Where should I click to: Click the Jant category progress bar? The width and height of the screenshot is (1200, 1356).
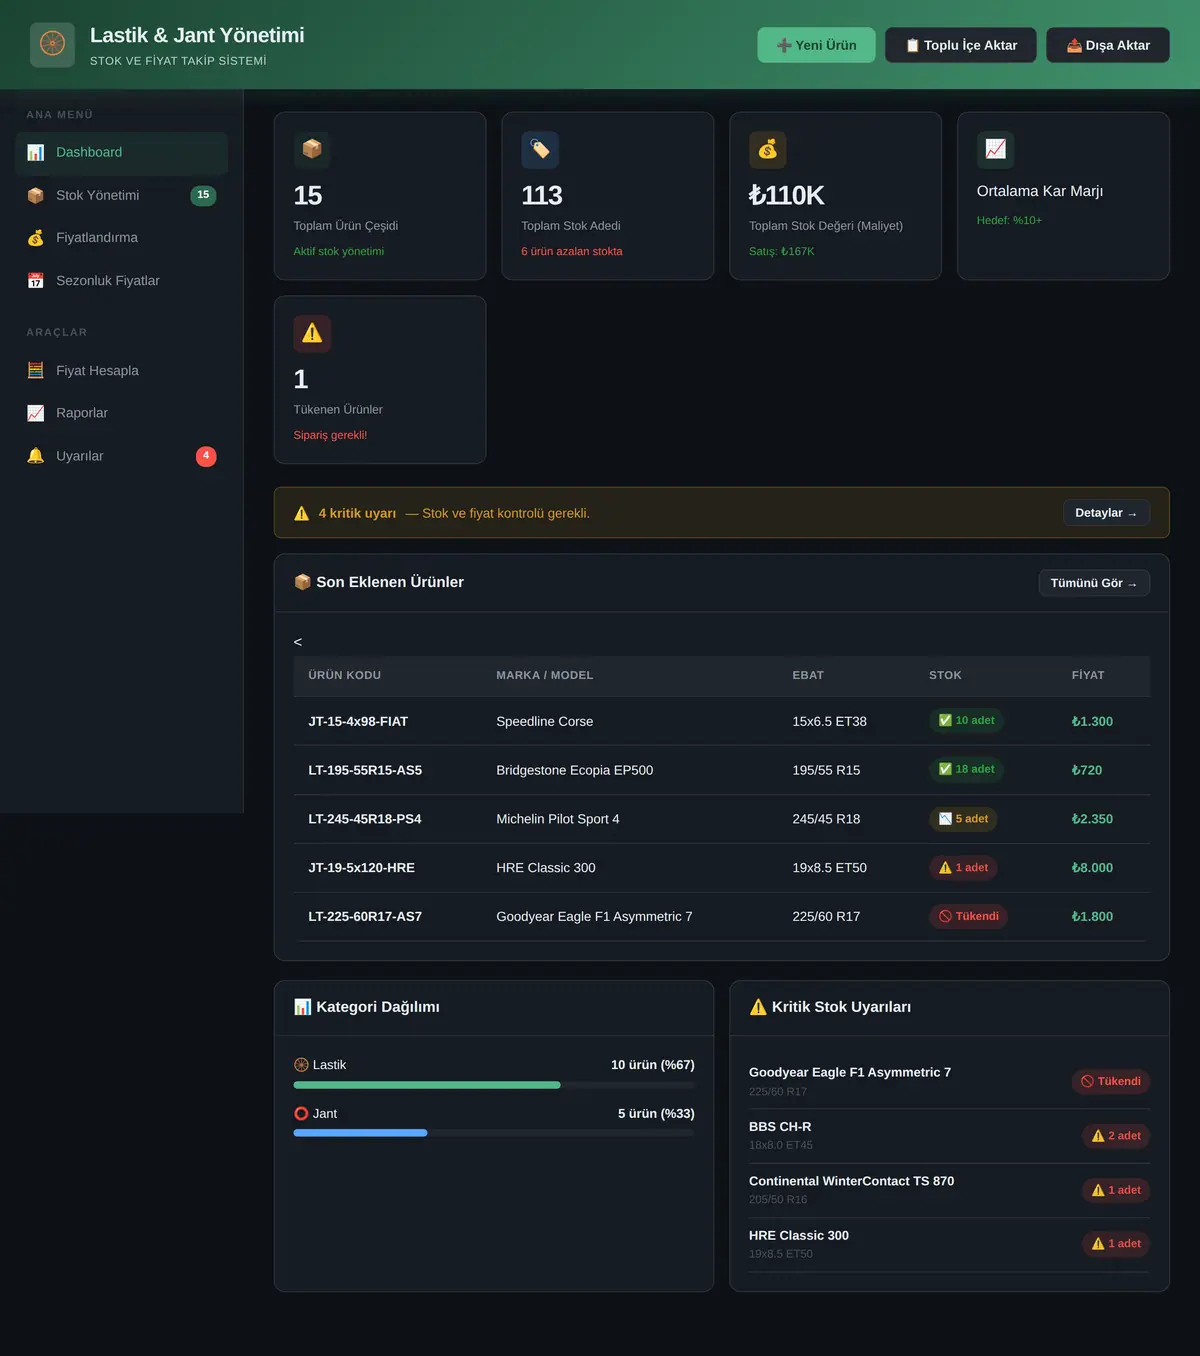(x=494, y=1133)
